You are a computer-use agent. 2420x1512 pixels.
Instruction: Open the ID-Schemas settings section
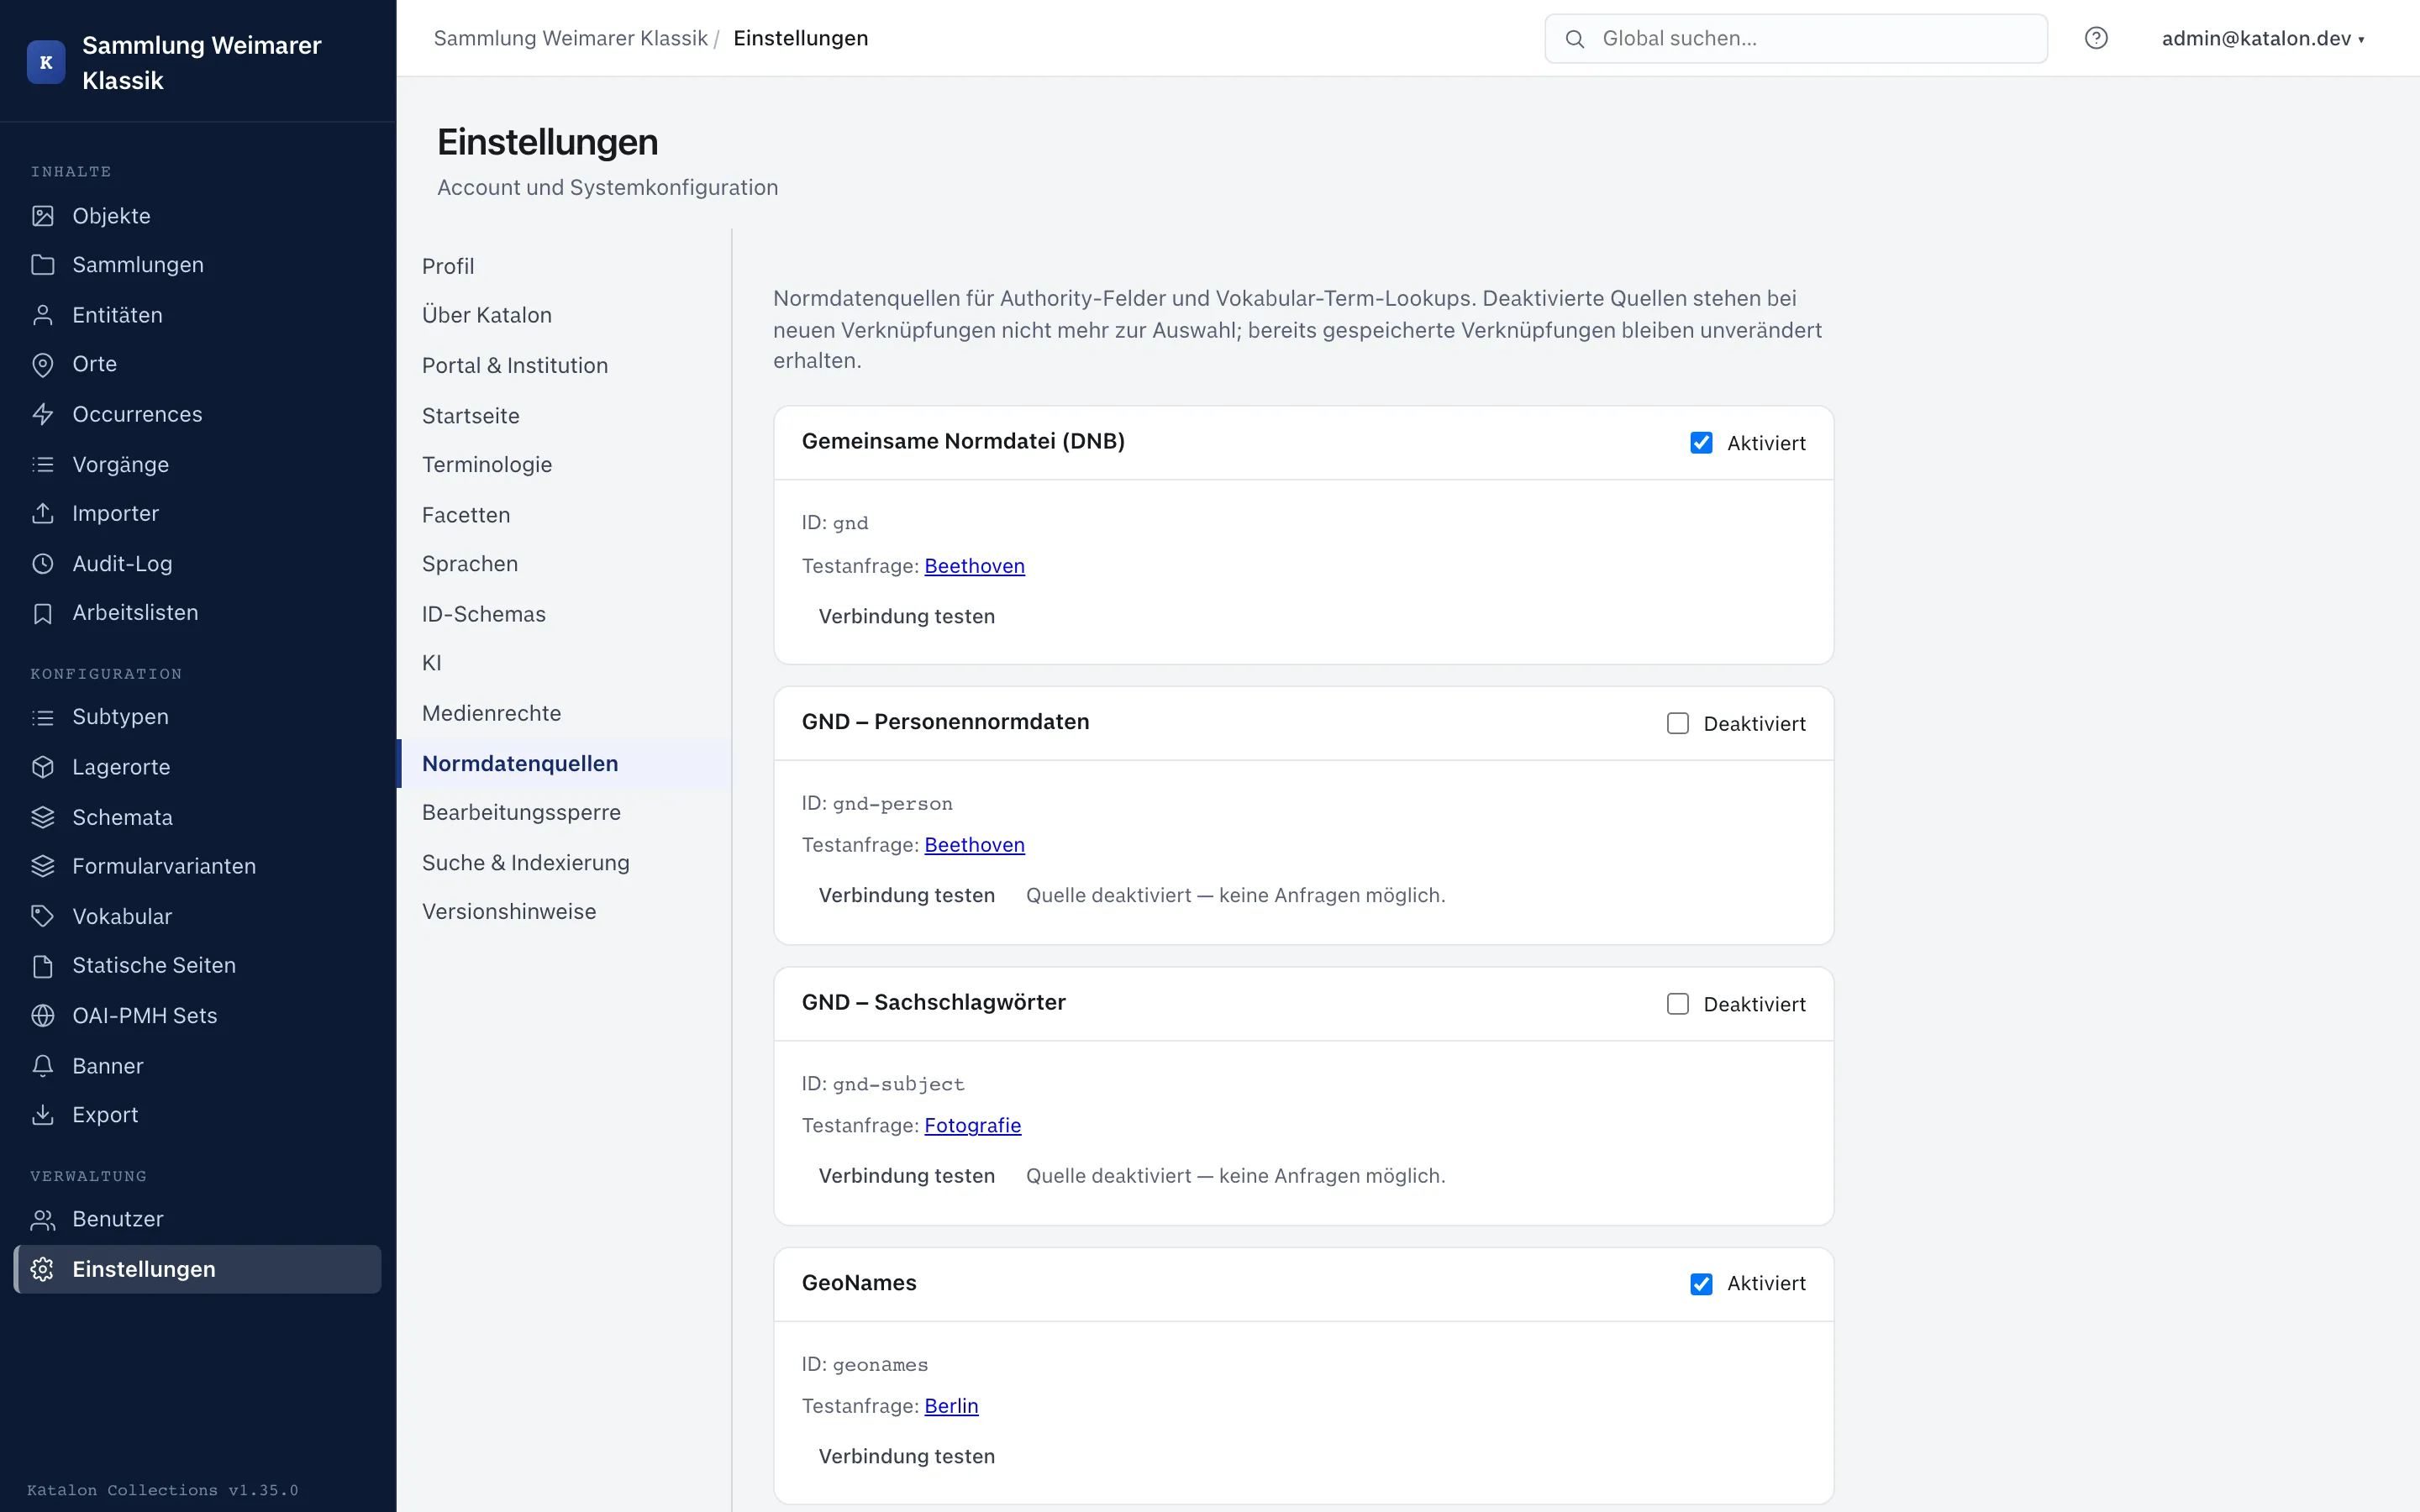565,614
